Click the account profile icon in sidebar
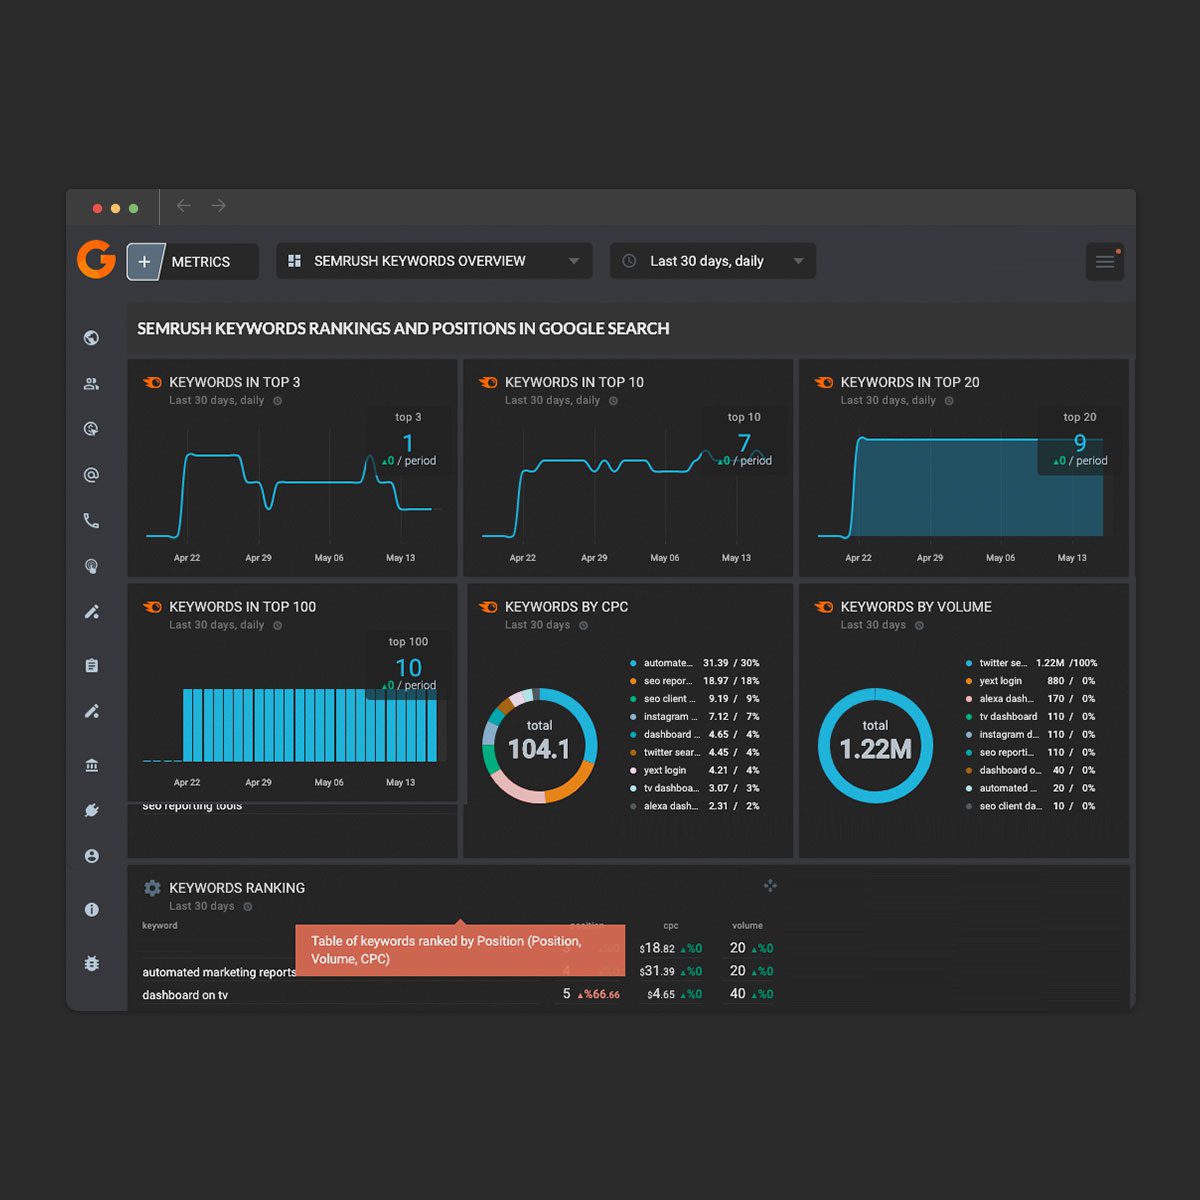 click(91, 856)
